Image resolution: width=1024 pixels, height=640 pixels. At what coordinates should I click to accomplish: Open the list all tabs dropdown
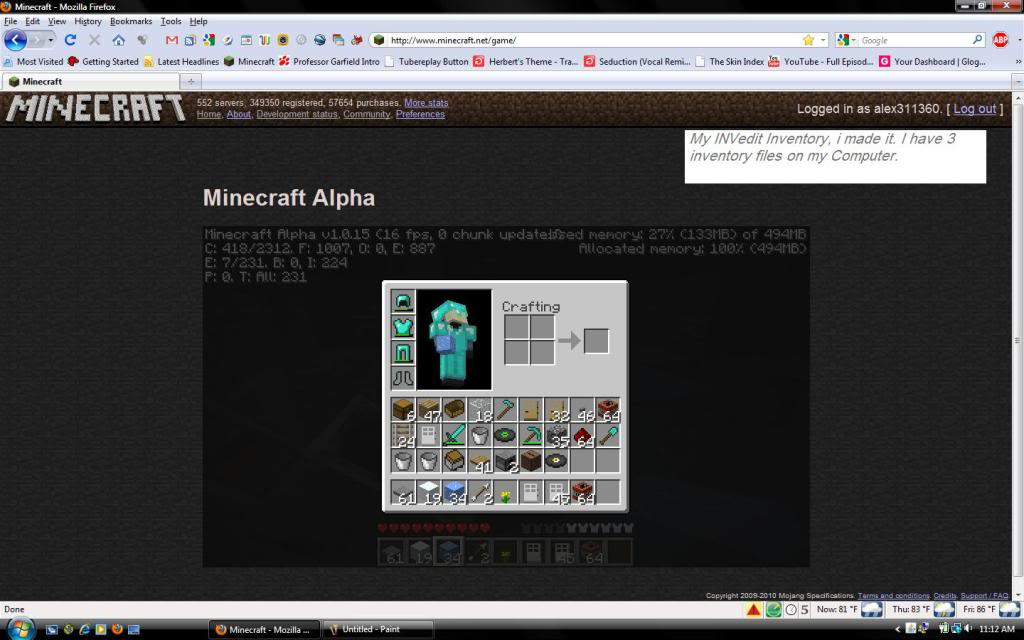[x=1017, y=82]
